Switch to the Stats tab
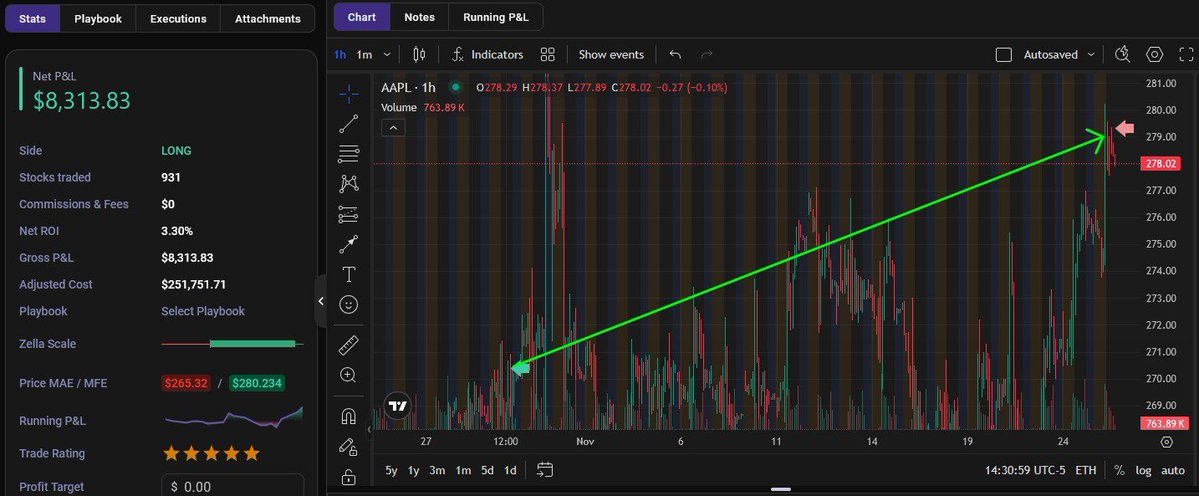Screen dimensions: 1199x496 click(x=32, y=18)
